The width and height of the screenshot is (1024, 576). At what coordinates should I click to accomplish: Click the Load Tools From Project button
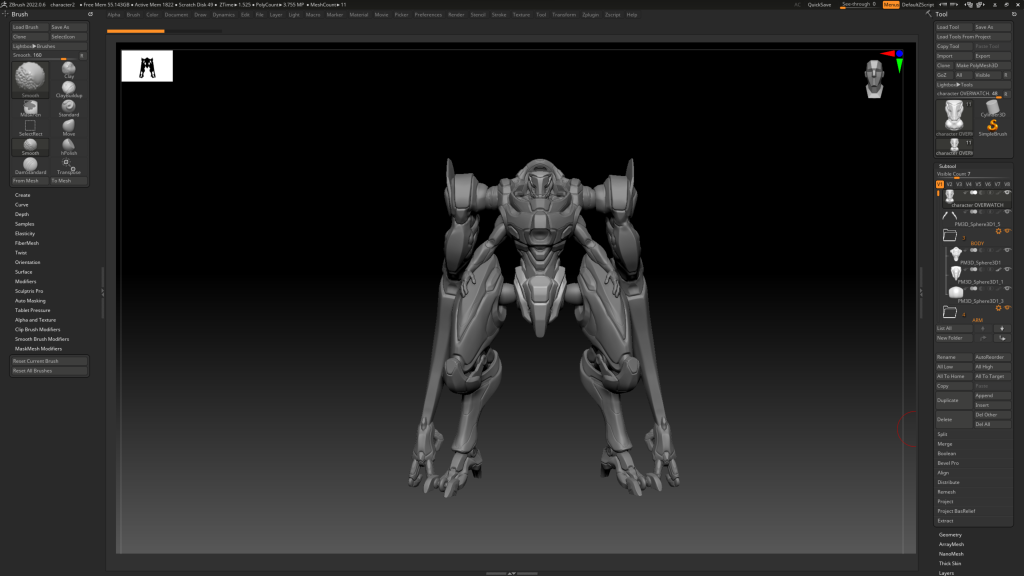click(x=973, y=37)
